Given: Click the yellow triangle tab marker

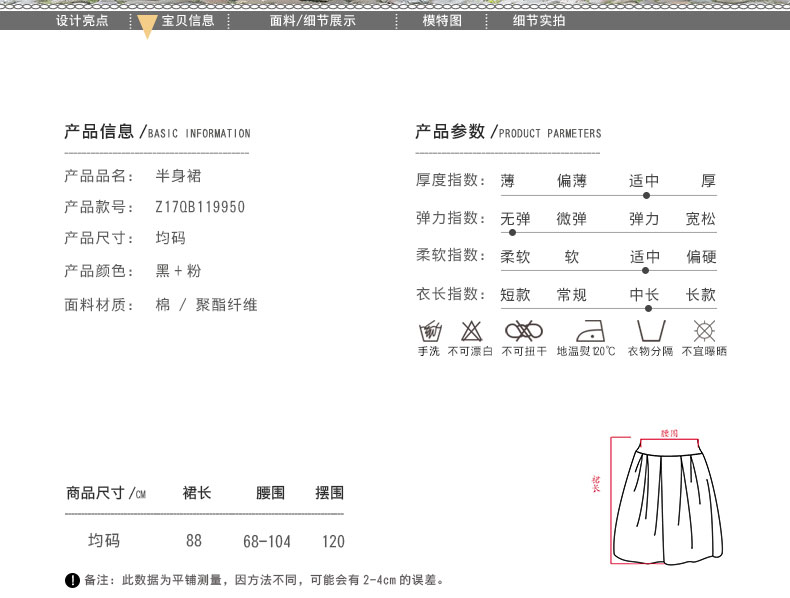Looking at the screenshot, I should click(x=147, y=26).
